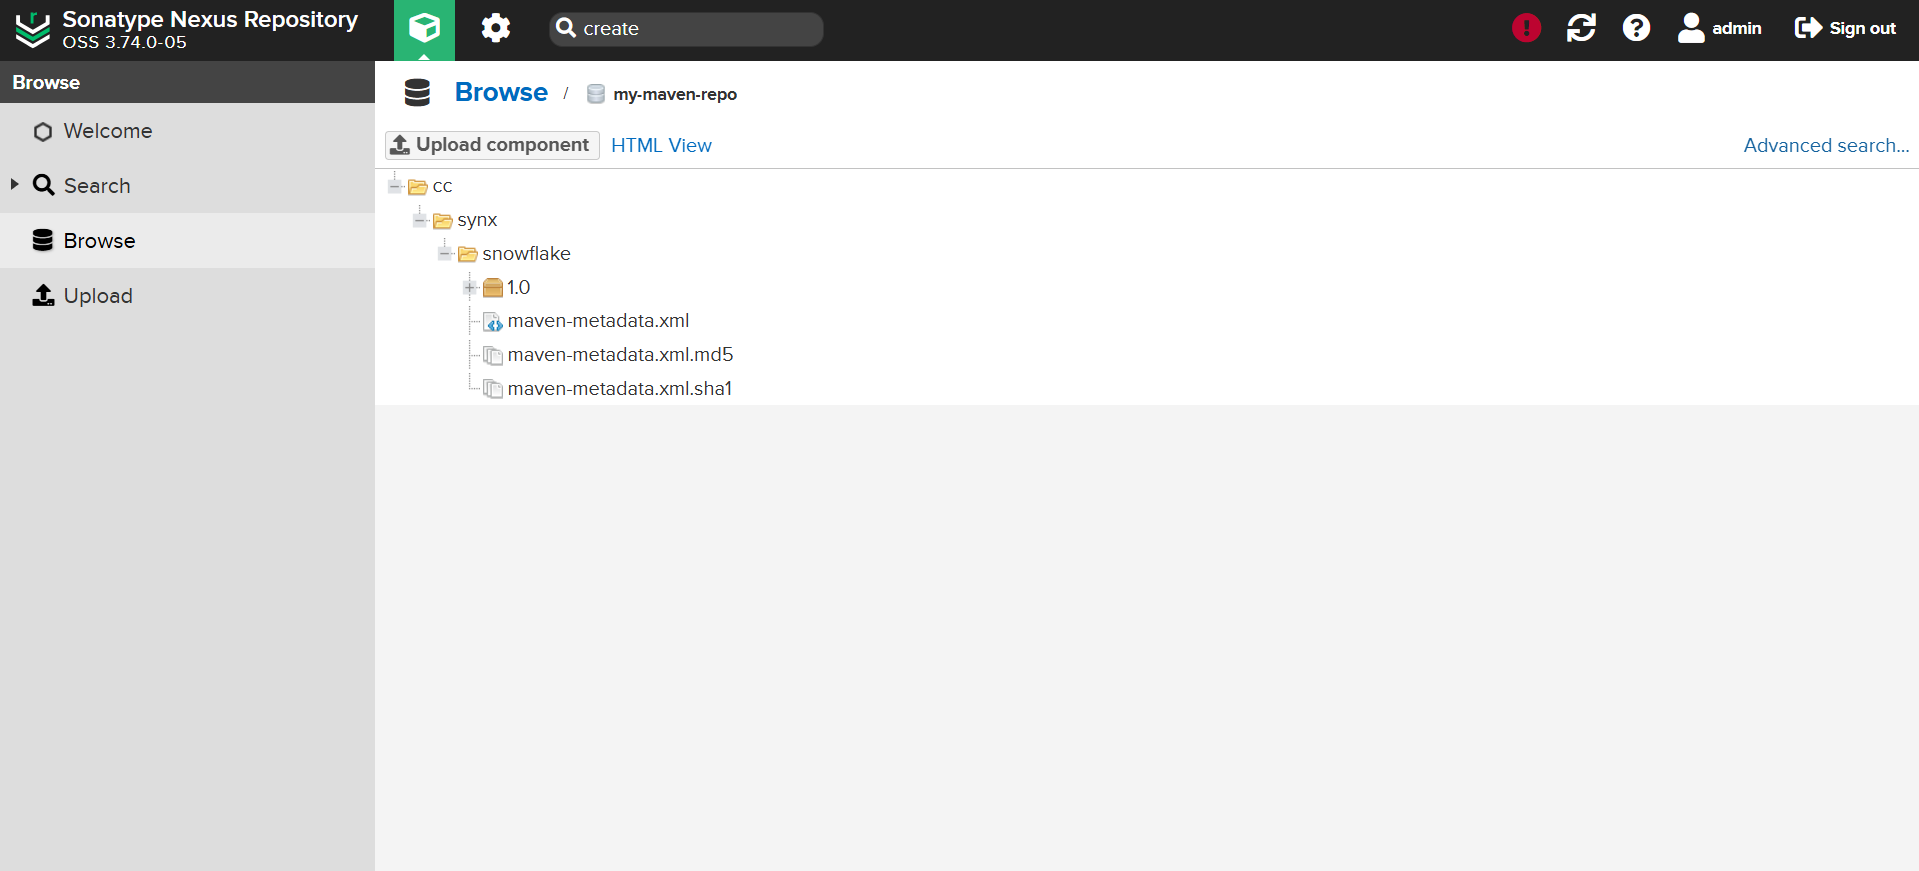Click the admin username label
The height and width of the screenshot is (871, 1919).
[x=1737, y=28]
